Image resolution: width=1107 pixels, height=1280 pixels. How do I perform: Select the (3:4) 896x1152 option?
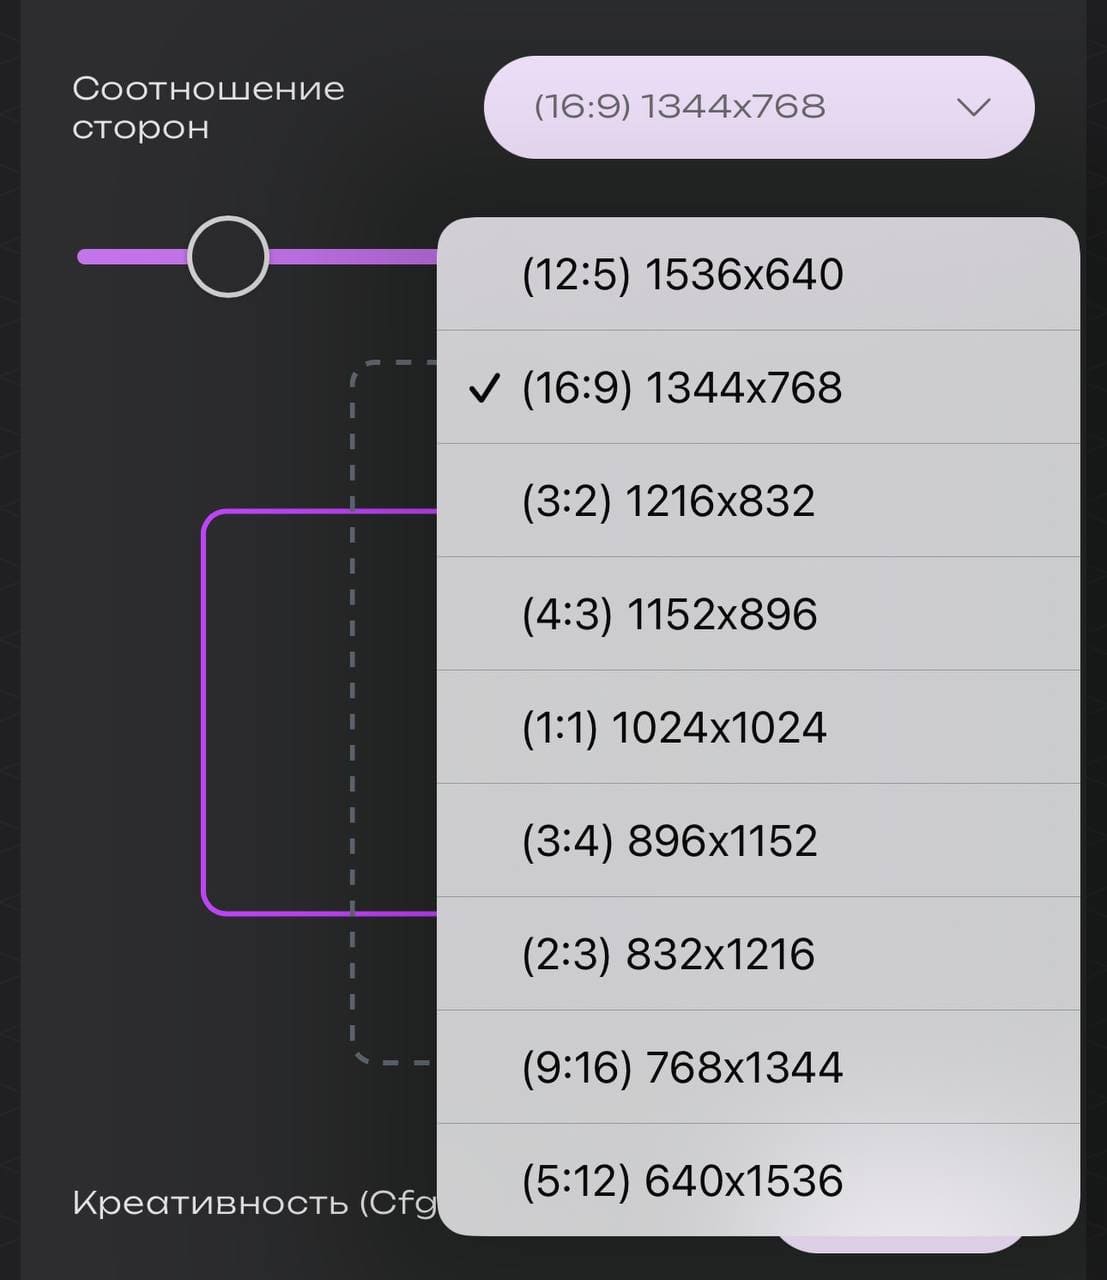[x=669, y=841]
